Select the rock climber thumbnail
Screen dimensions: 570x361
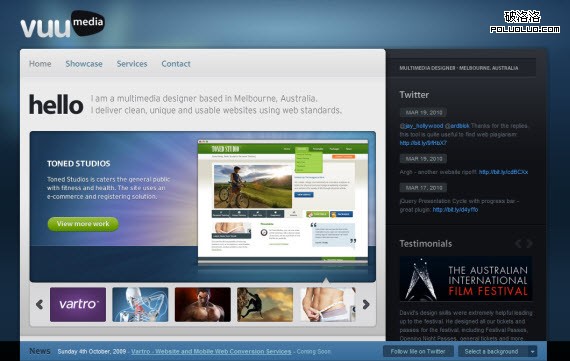click(265, 305)
